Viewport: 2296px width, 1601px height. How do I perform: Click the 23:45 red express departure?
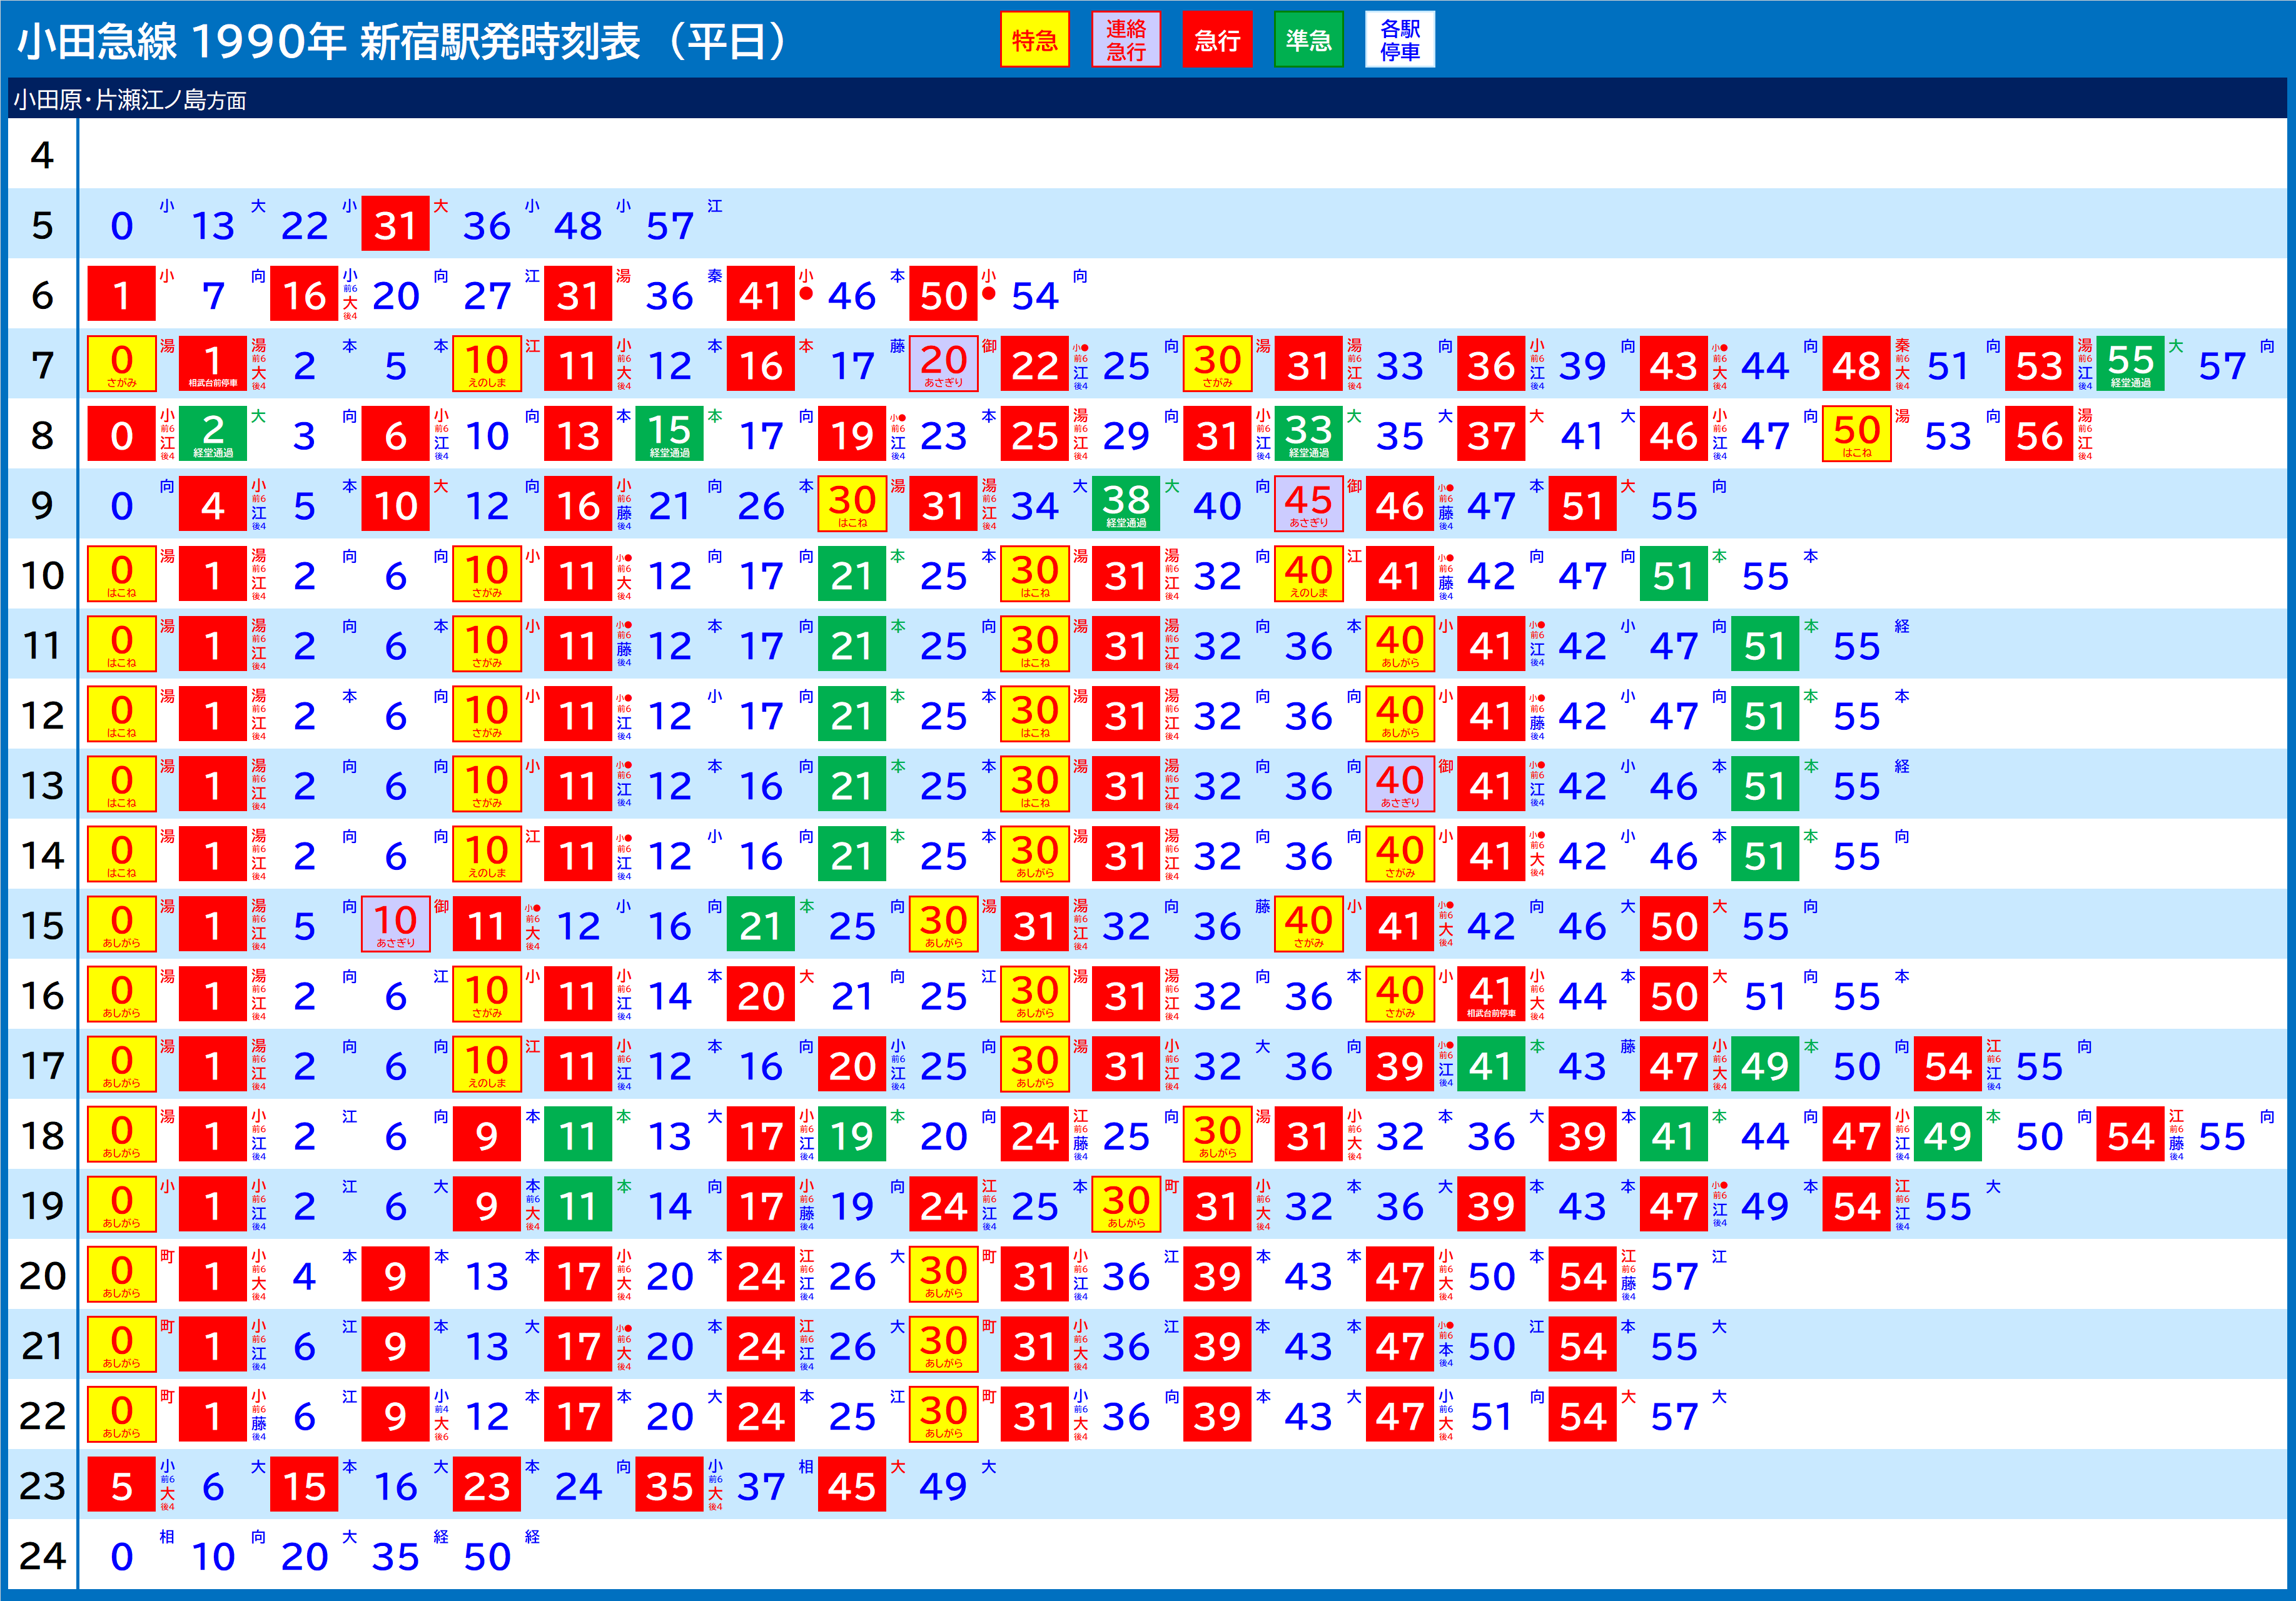point(851,1485)
